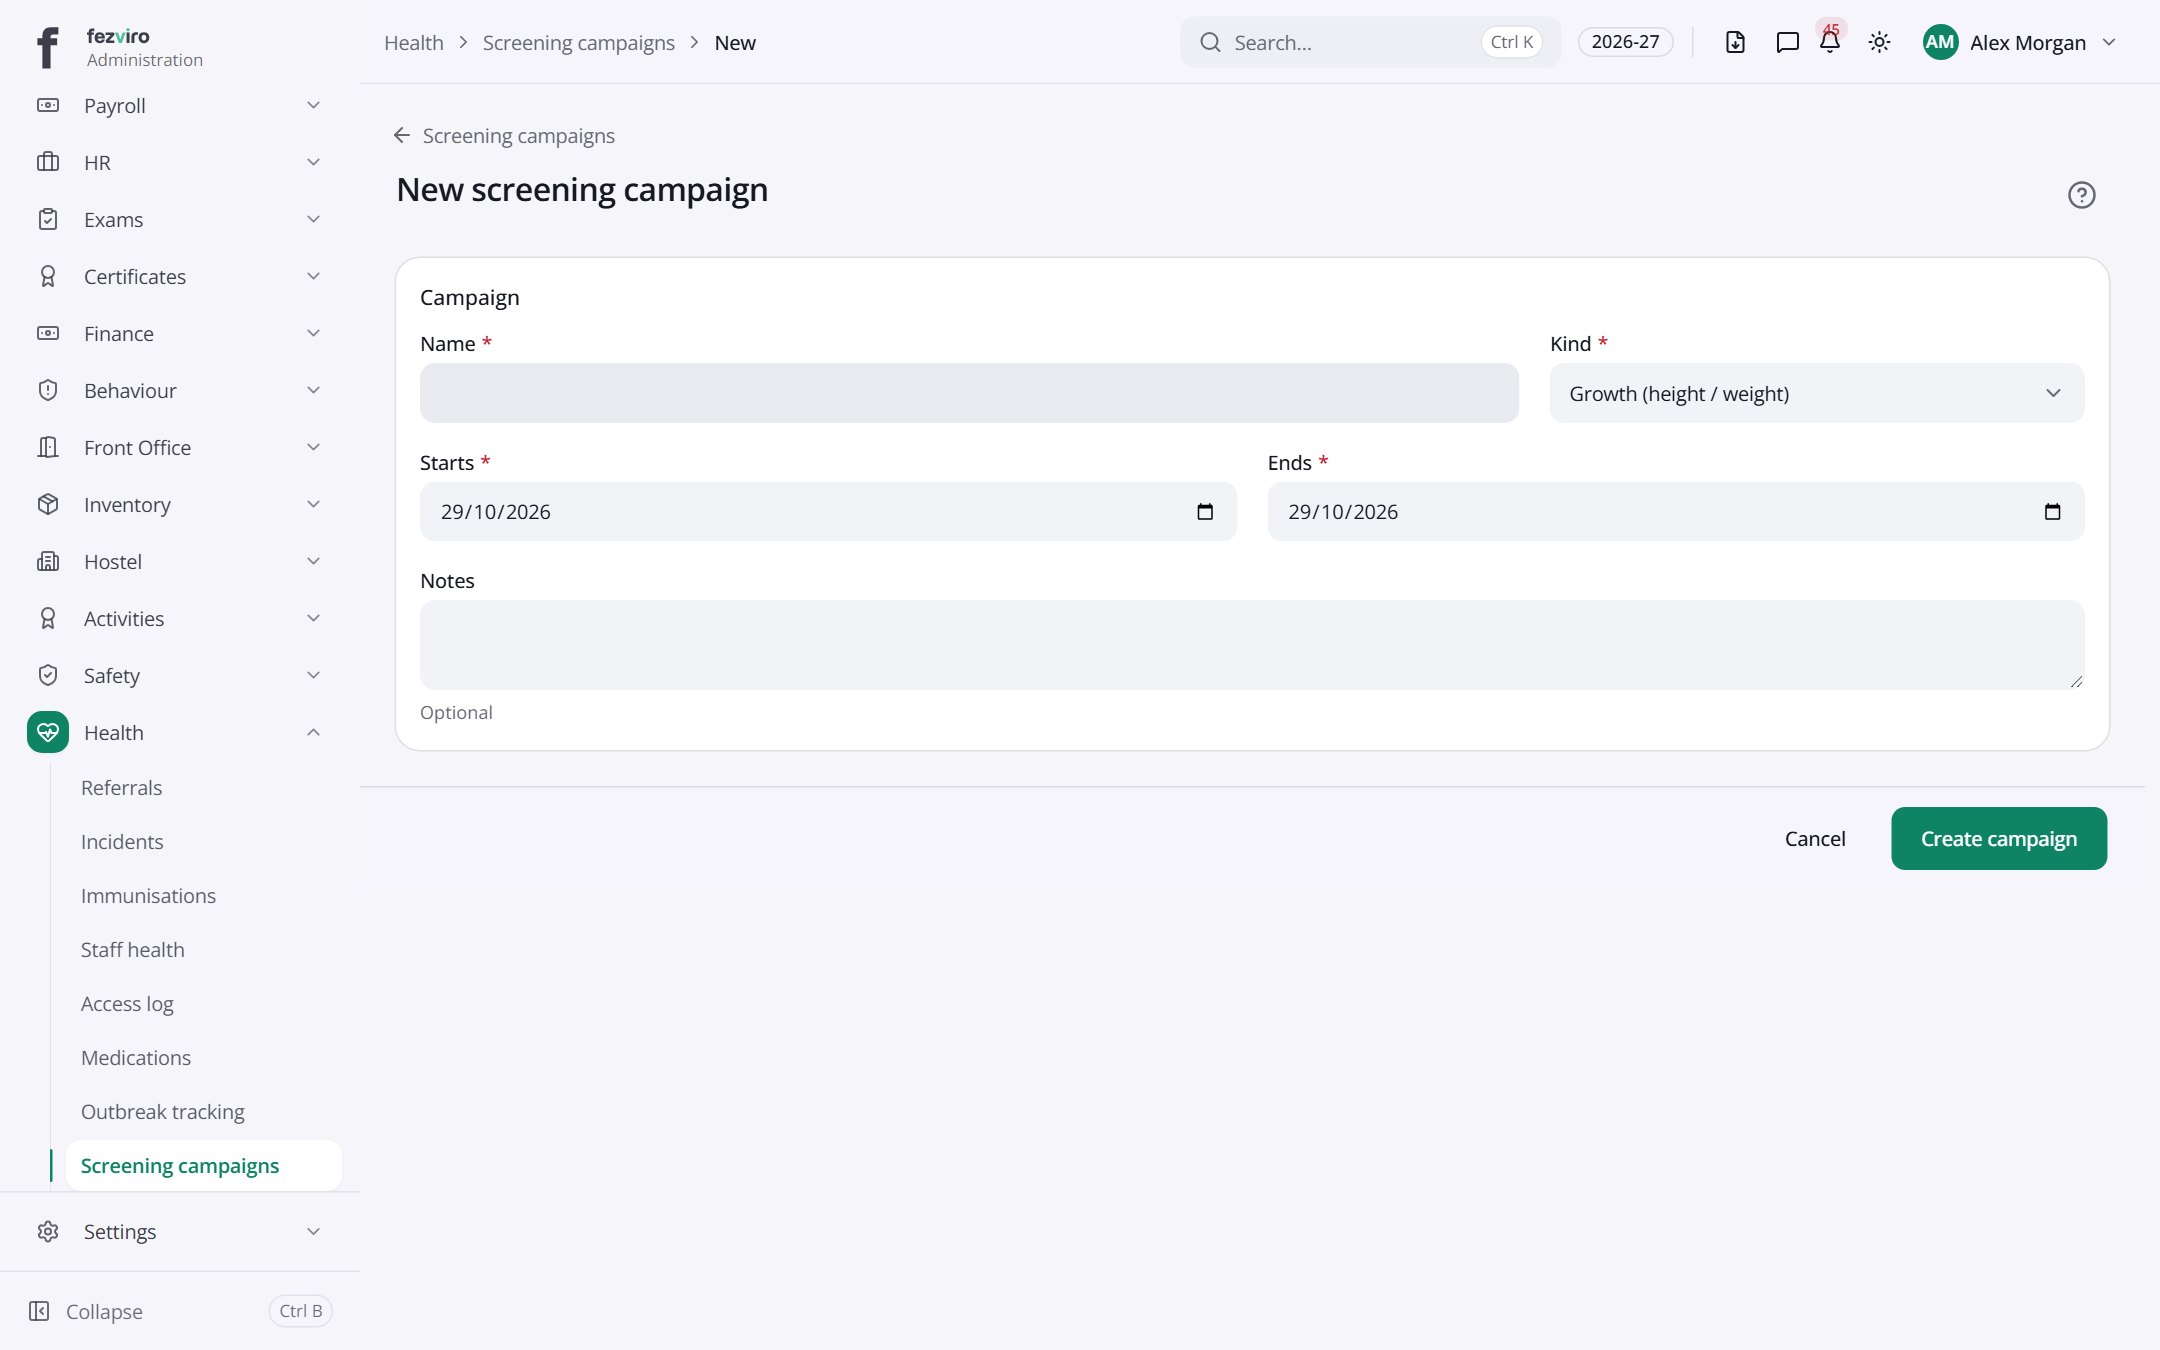Click the Hostel building icon
Viewport: 2160px width, 1350px height.
48,561
